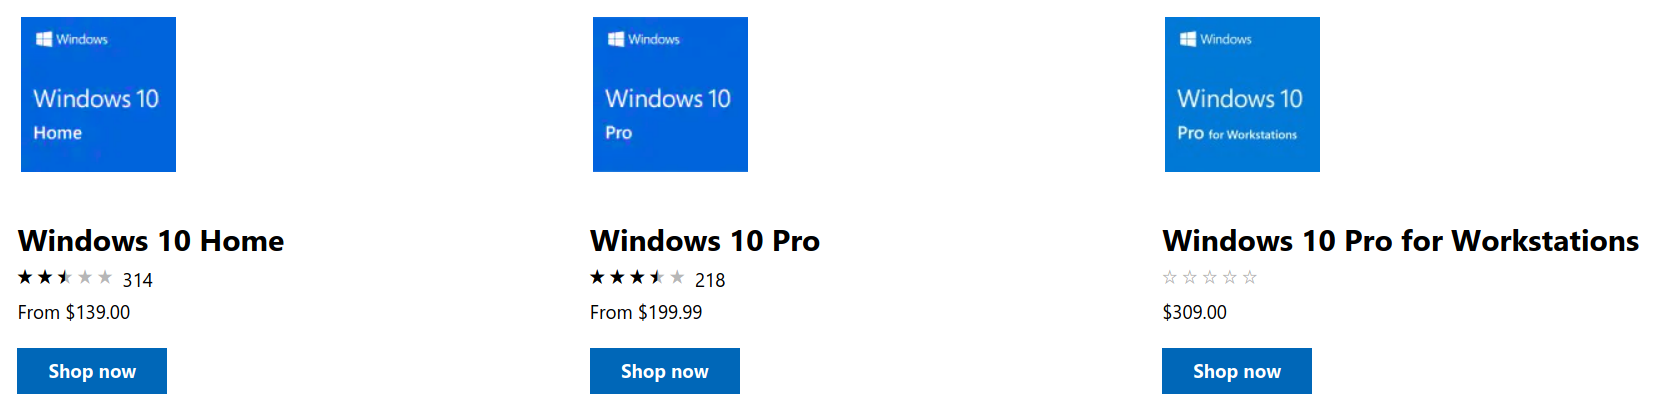This screenshot has width=1660, height=408.
Task: Click the Windows logo on Pro tile
Action: click(x=616, y=39)
